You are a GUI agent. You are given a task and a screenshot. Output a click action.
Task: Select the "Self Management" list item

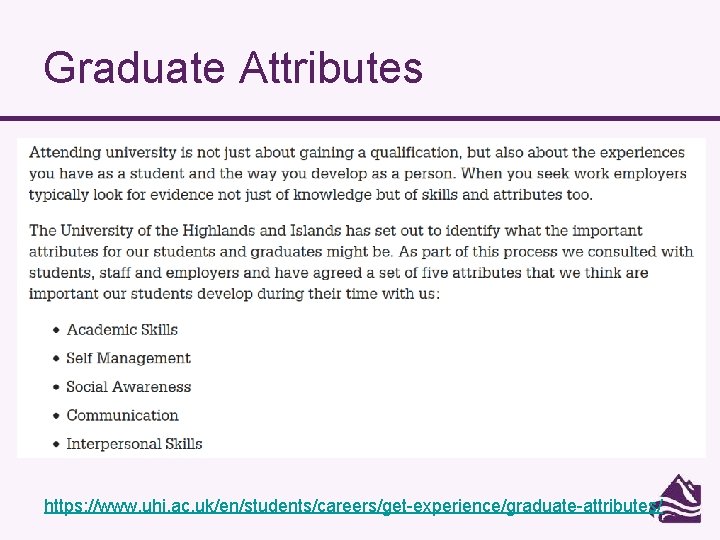coord(128,358)
